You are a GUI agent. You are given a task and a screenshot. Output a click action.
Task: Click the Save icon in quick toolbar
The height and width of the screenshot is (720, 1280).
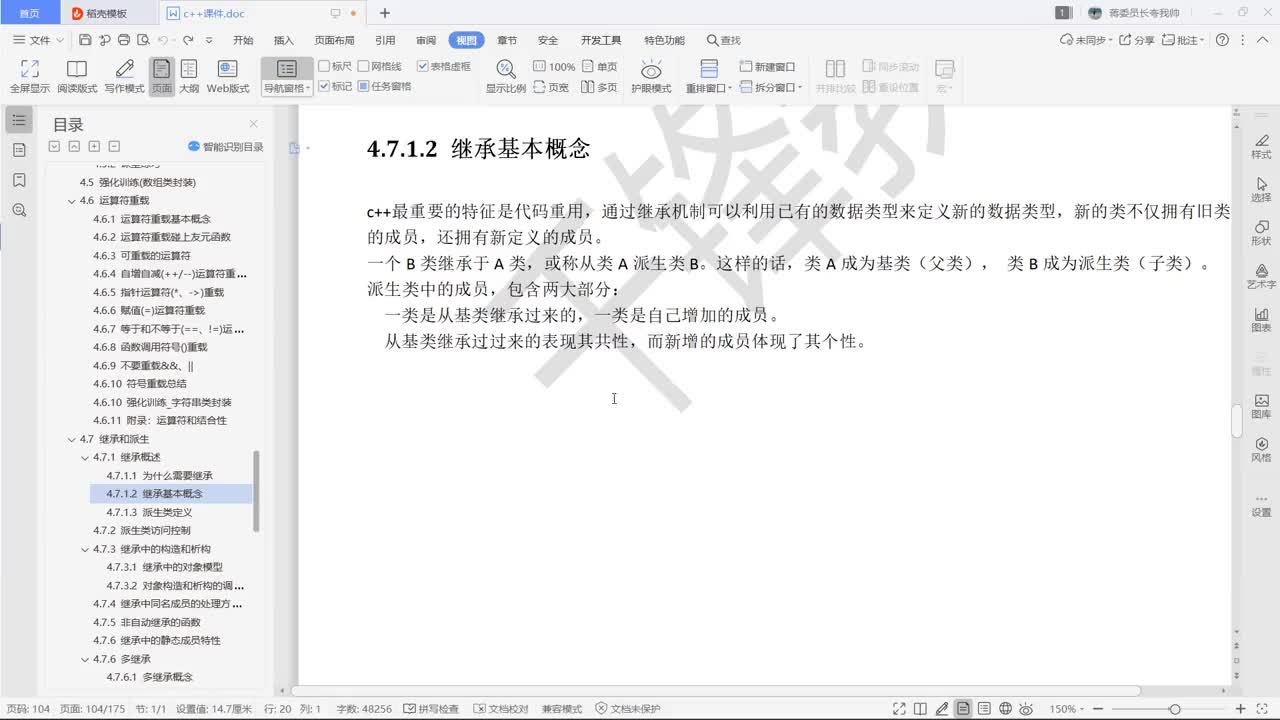[x=85, y=40]
